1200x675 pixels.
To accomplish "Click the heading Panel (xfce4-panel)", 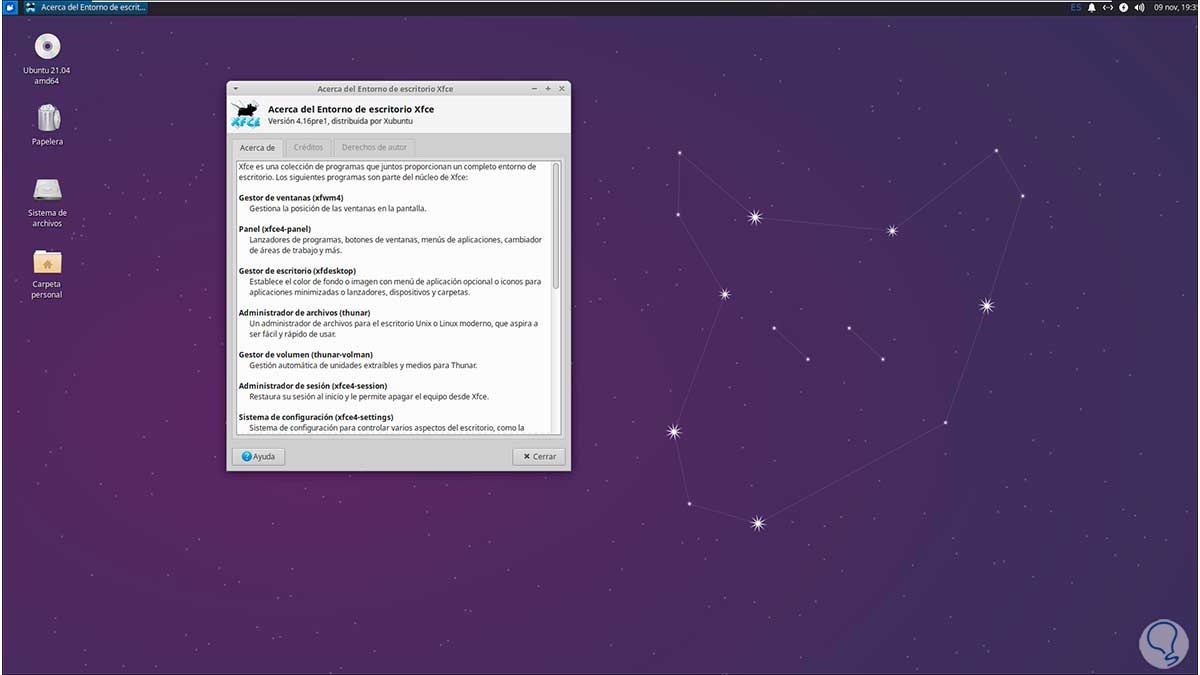I will [275, 229].
